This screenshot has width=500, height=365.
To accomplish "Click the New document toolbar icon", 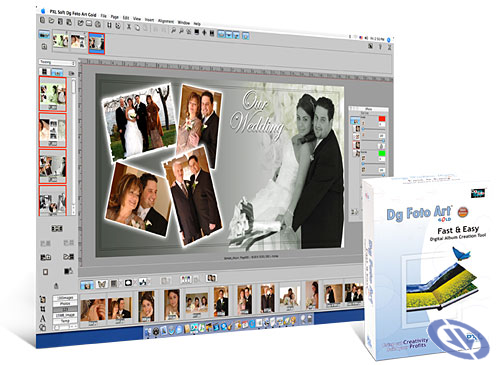I will point(43,20).
